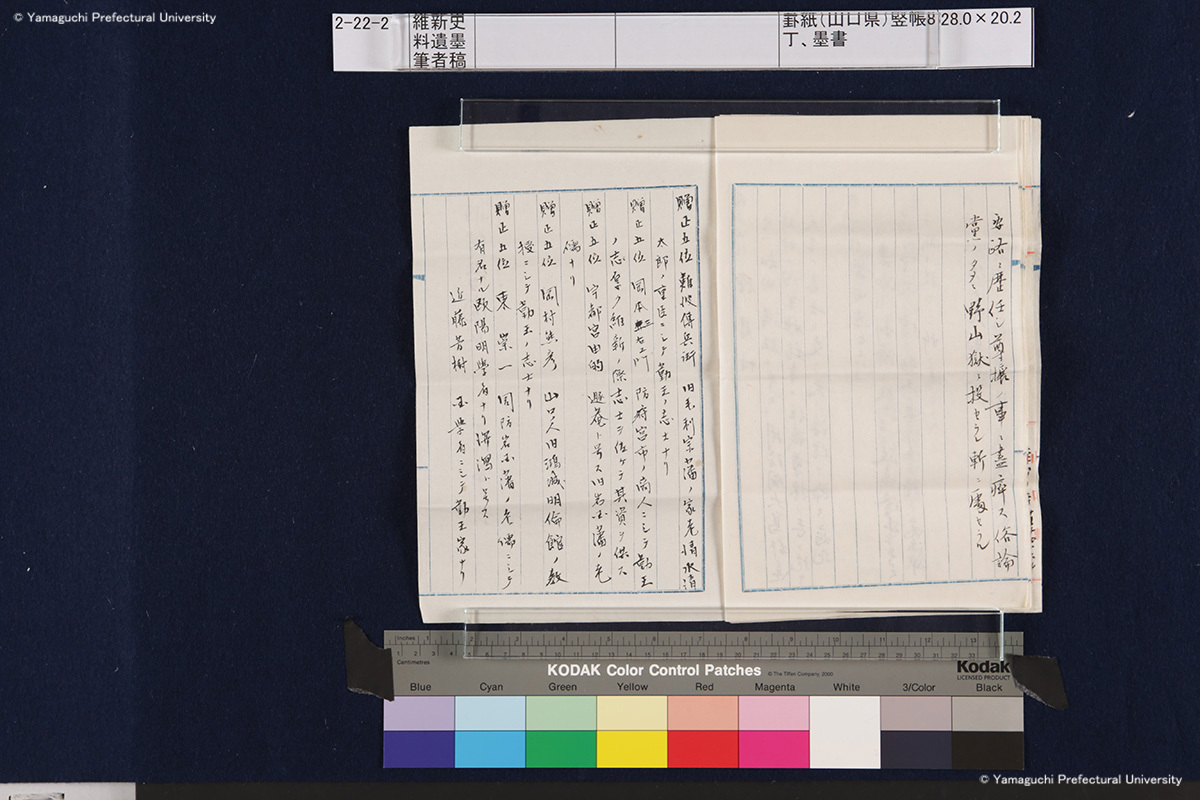
Task: Pick the saturated green color patch
Action: pos(561,749)
